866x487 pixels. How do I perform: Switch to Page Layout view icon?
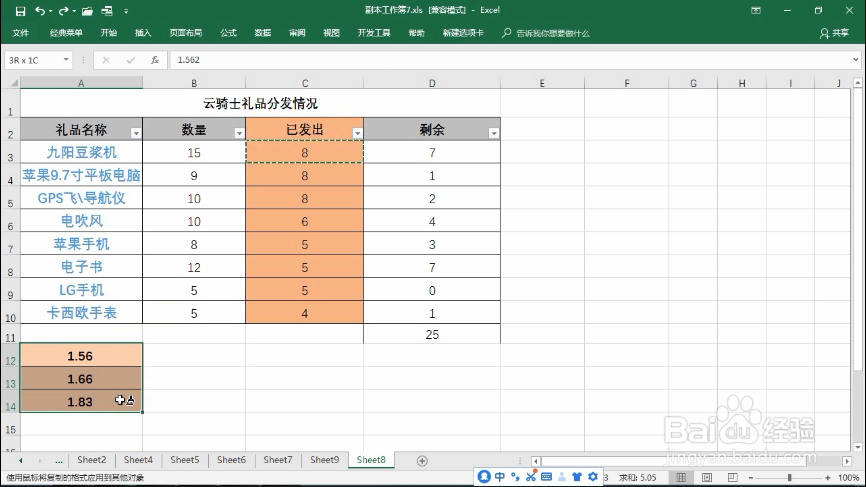click(706, 477)
